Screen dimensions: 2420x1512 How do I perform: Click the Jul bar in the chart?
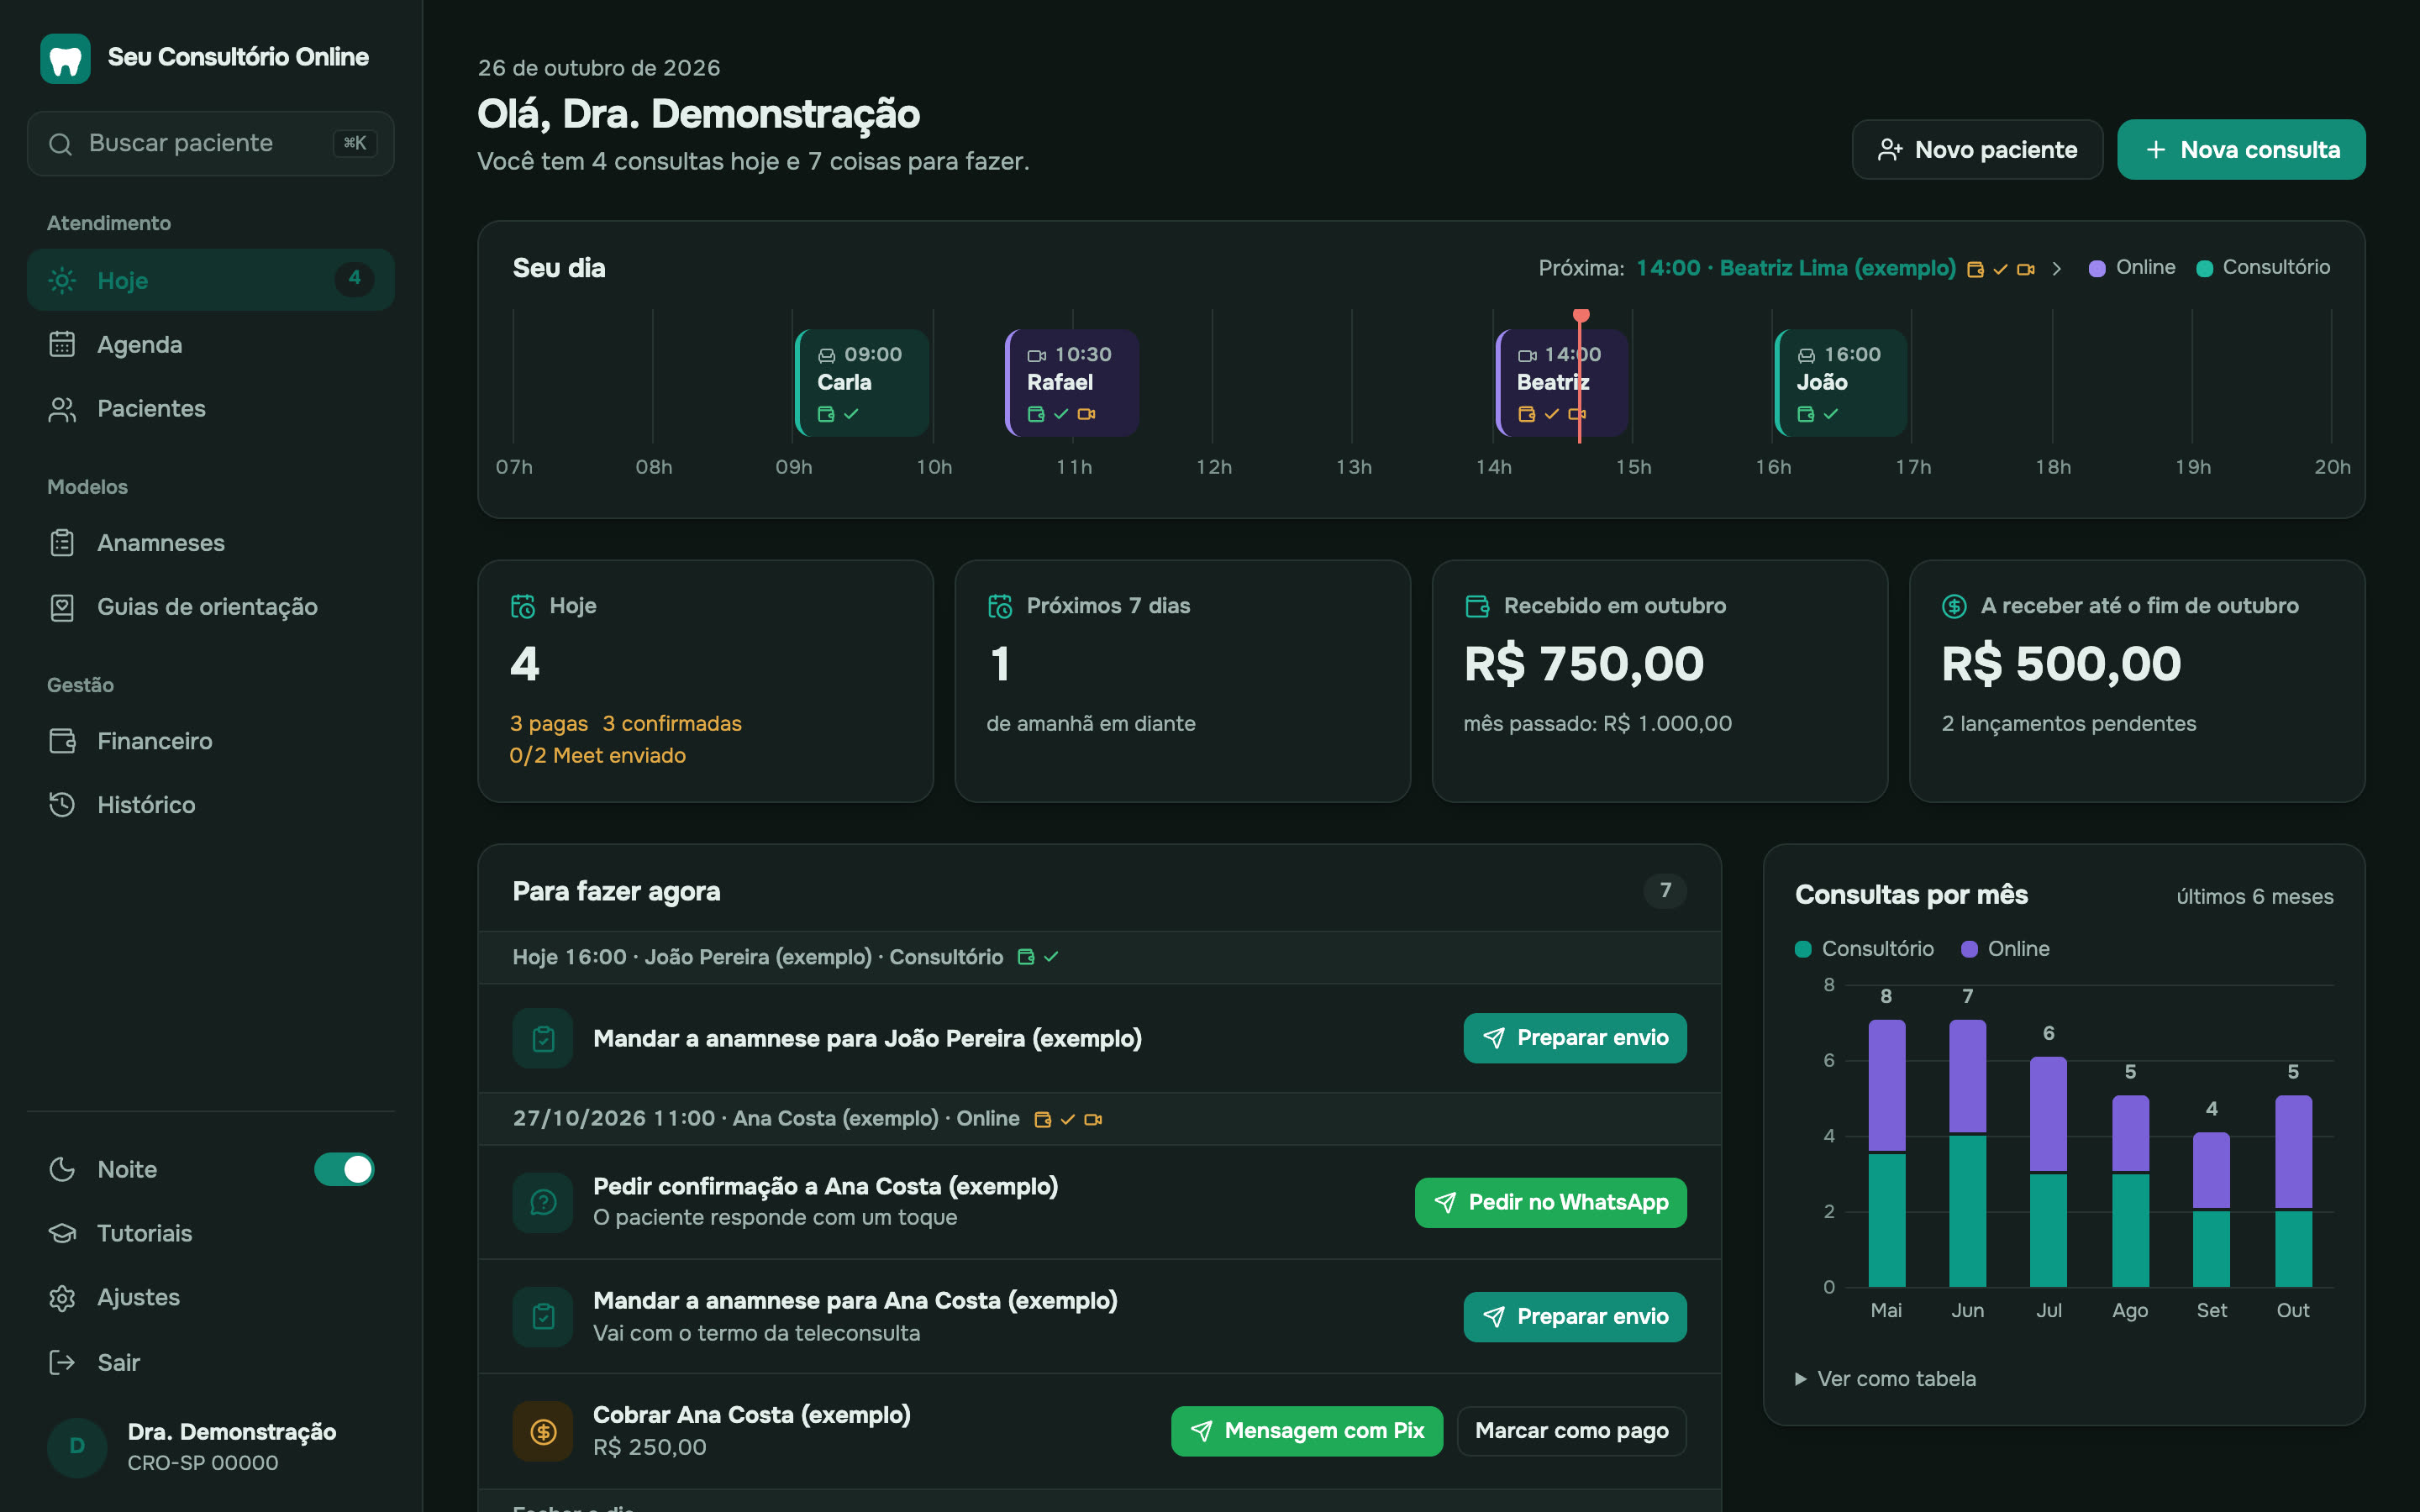click(x=2048, y=1172)
